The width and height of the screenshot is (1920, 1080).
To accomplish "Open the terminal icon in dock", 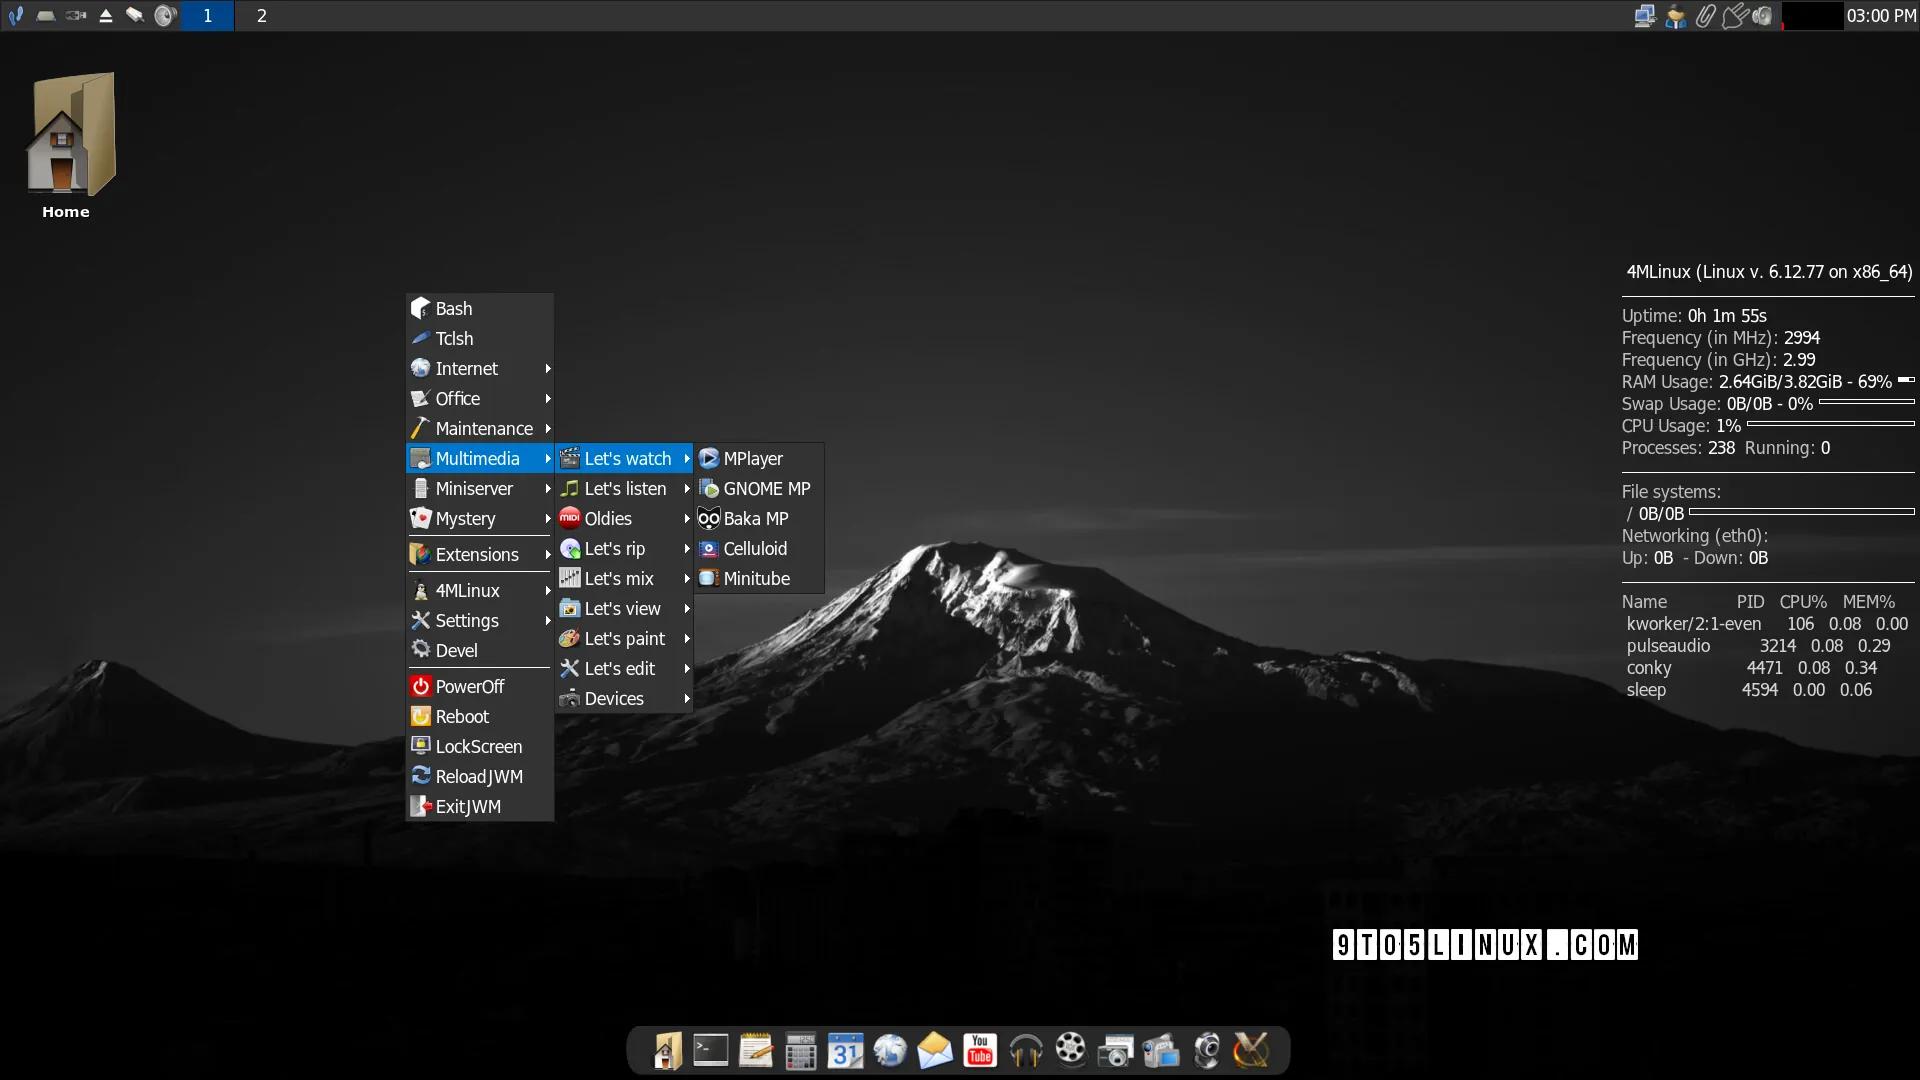I will [x=710, y=1050].
